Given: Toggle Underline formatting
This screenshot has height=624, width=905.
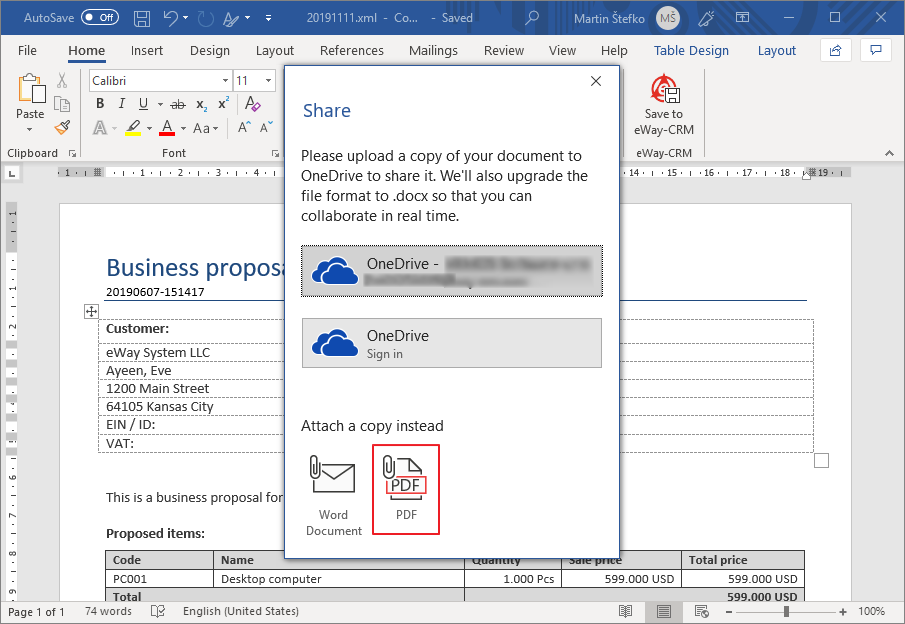Looking at the screenshot, I should 143,103.
